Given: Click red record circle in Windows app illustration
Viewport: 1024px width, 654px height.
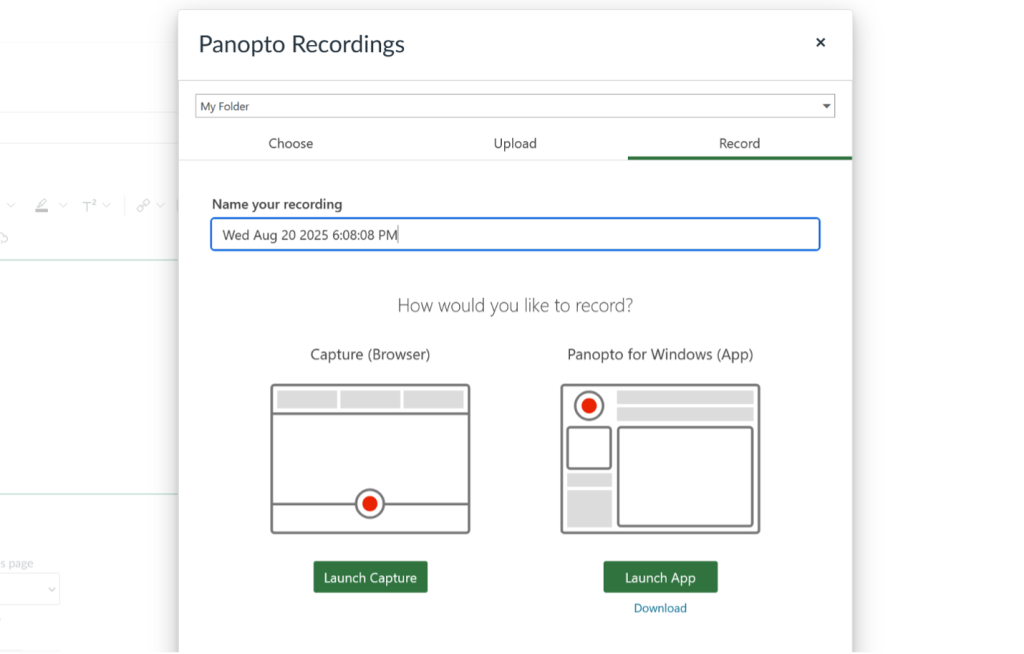Looking at the screenshot, I should [x=589, y=405].
